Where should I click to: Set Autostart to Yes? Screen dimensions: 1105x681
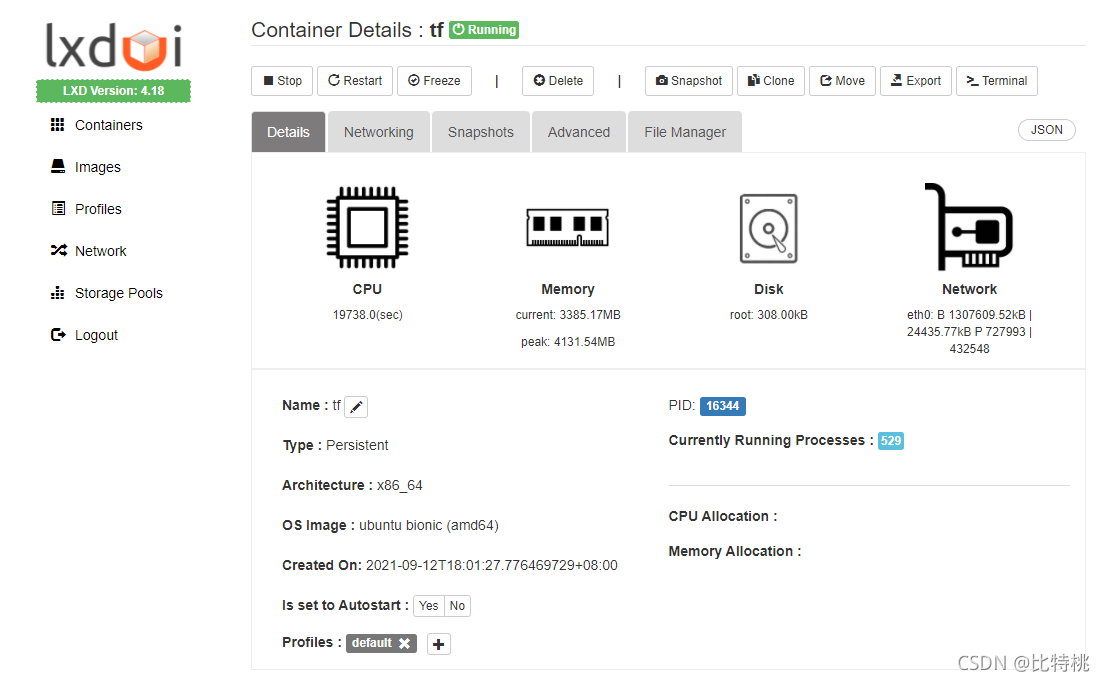coord(428,606)
